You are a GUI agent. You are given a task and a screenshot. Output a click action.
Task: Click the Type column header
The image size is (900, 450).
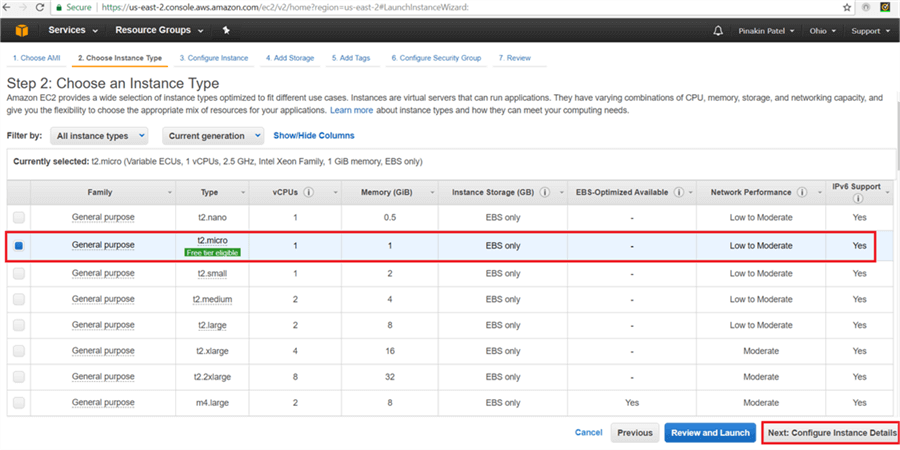210,193
